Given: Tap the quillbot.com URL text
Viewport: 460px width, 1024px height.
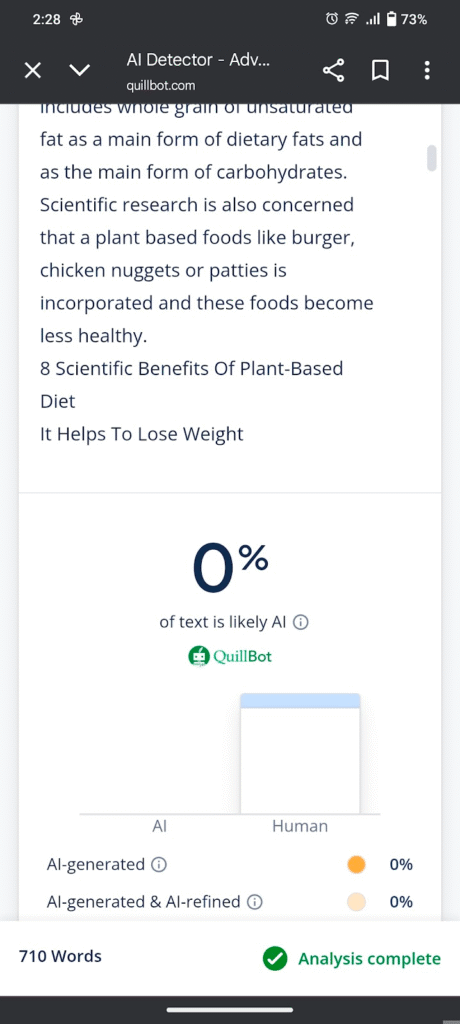Looking at the screenshot, I should tap(161, 86).
